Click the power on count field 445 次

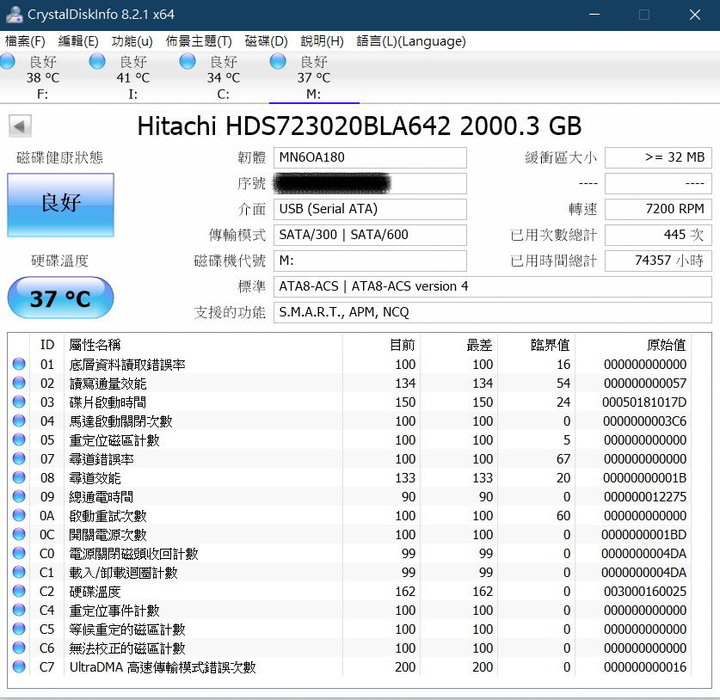658,235
